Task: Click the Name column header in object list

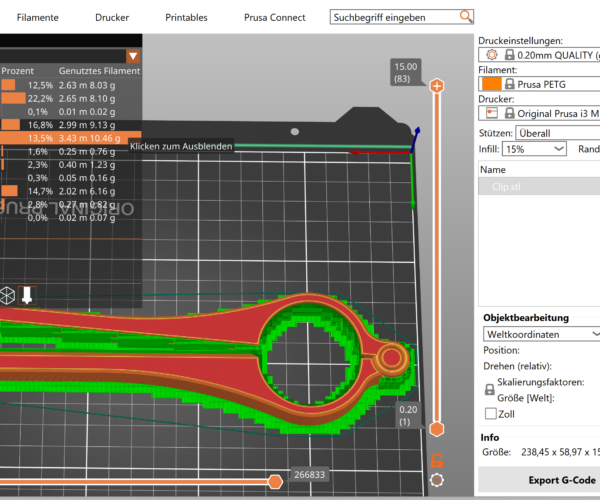Action: pyautogui.click(x=493, y=170)
